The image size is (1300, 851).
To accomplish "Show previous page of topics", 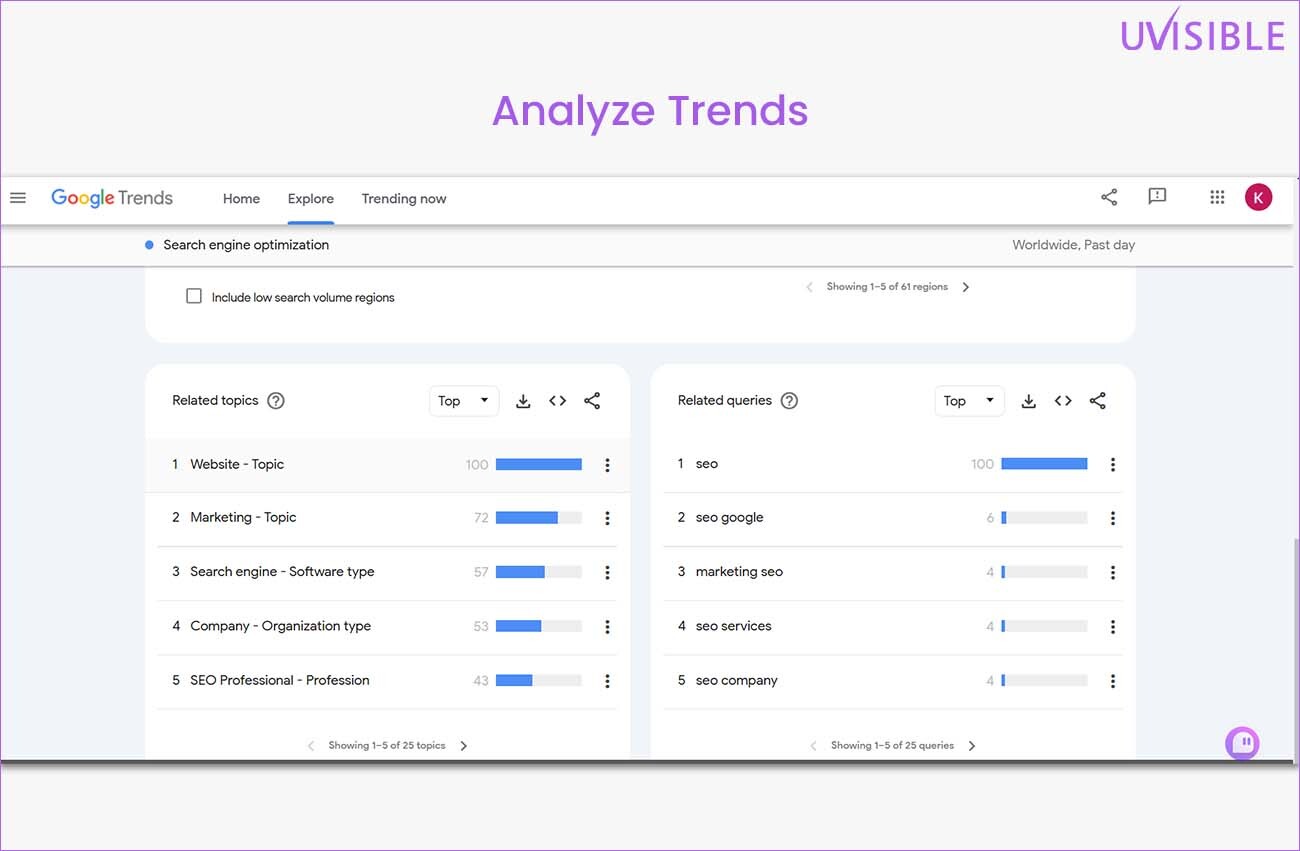I will click(311, 746).
